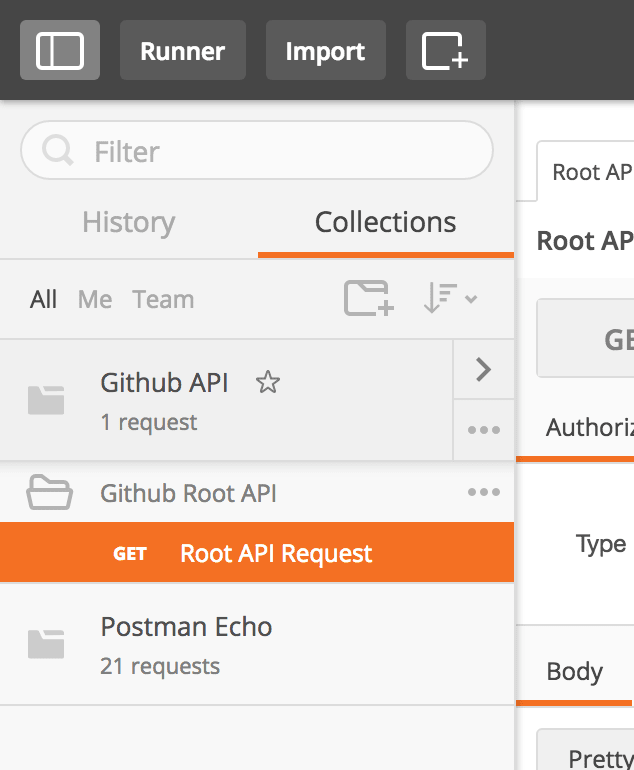Open the sort order dropdown
The height and width of the screenshot is (770, 634).
pyautogui.click(x=450, y=298)
